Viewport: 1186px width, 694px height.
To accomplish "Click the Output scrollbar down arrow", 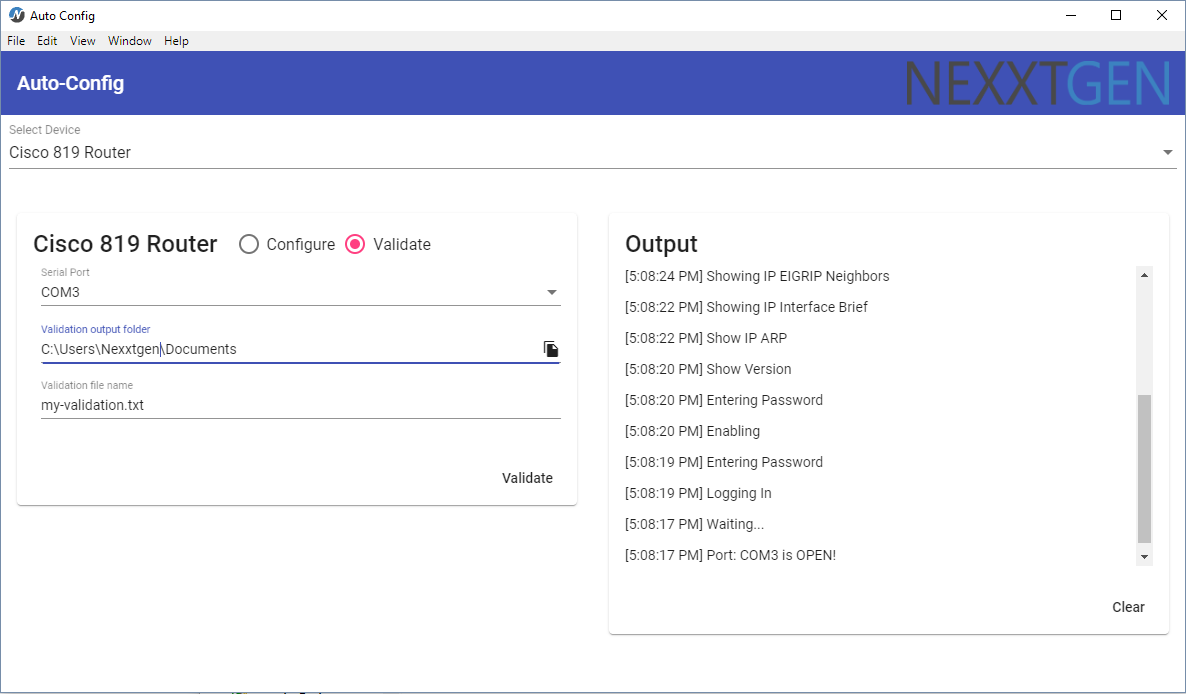I will click(x=1144, y=557).
